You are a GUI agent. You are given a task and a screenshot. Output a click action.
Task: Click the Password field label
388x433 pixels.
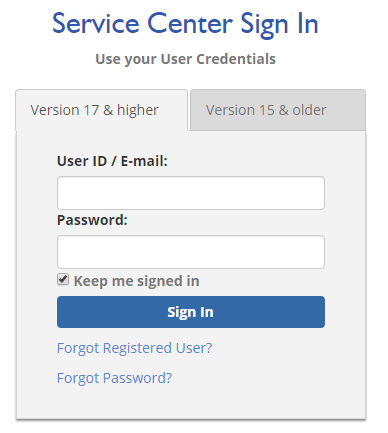coord(92,220)
